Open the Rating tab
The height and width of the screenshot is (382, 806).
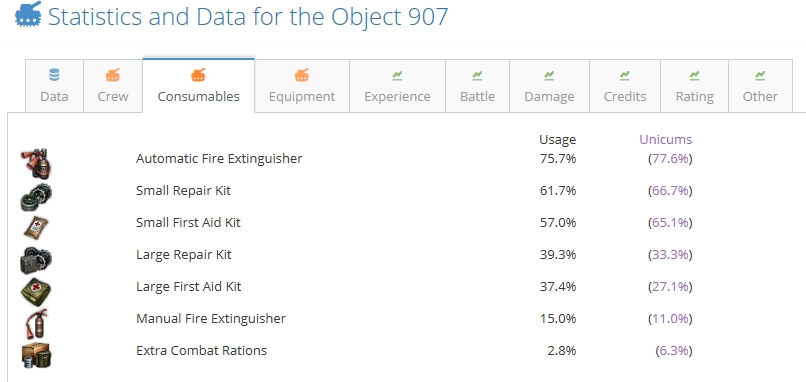[x=694, y=86]
